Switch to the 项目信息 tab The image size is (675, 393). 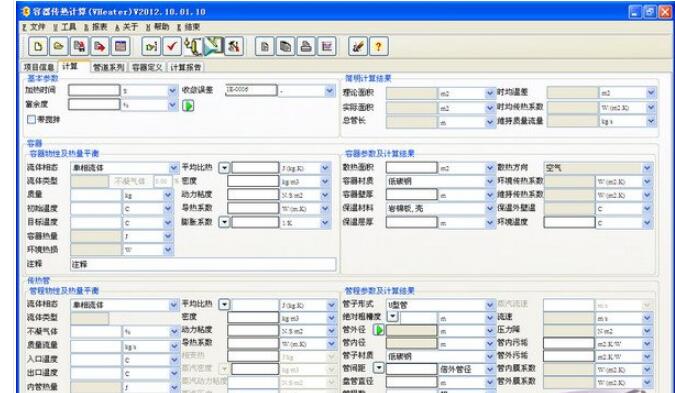pos(39,67)
